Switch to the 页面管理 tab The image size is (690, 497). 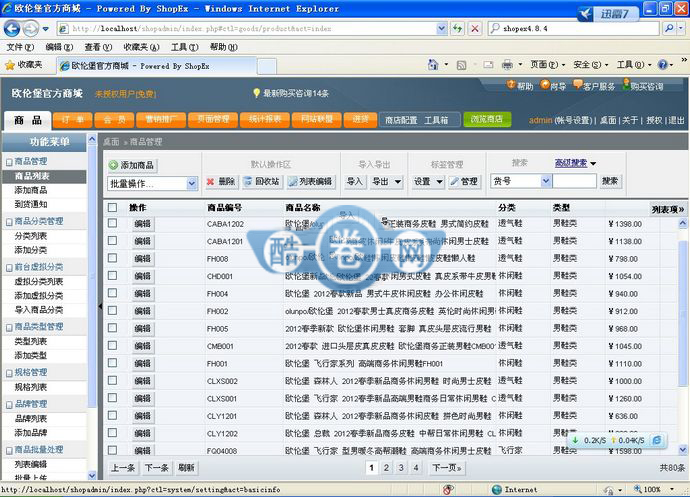[x=213, y=120]
